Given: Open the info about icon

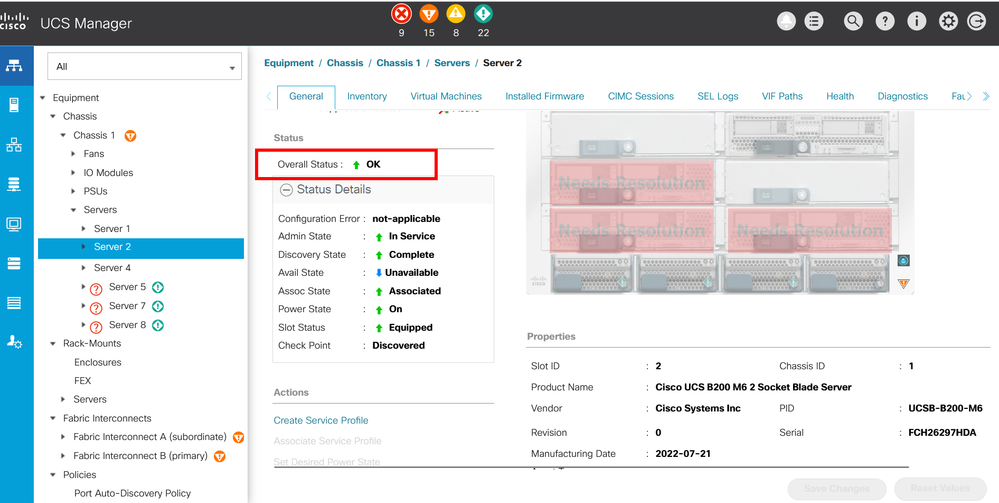Looking at the screenshot, I should pos(916,21).
